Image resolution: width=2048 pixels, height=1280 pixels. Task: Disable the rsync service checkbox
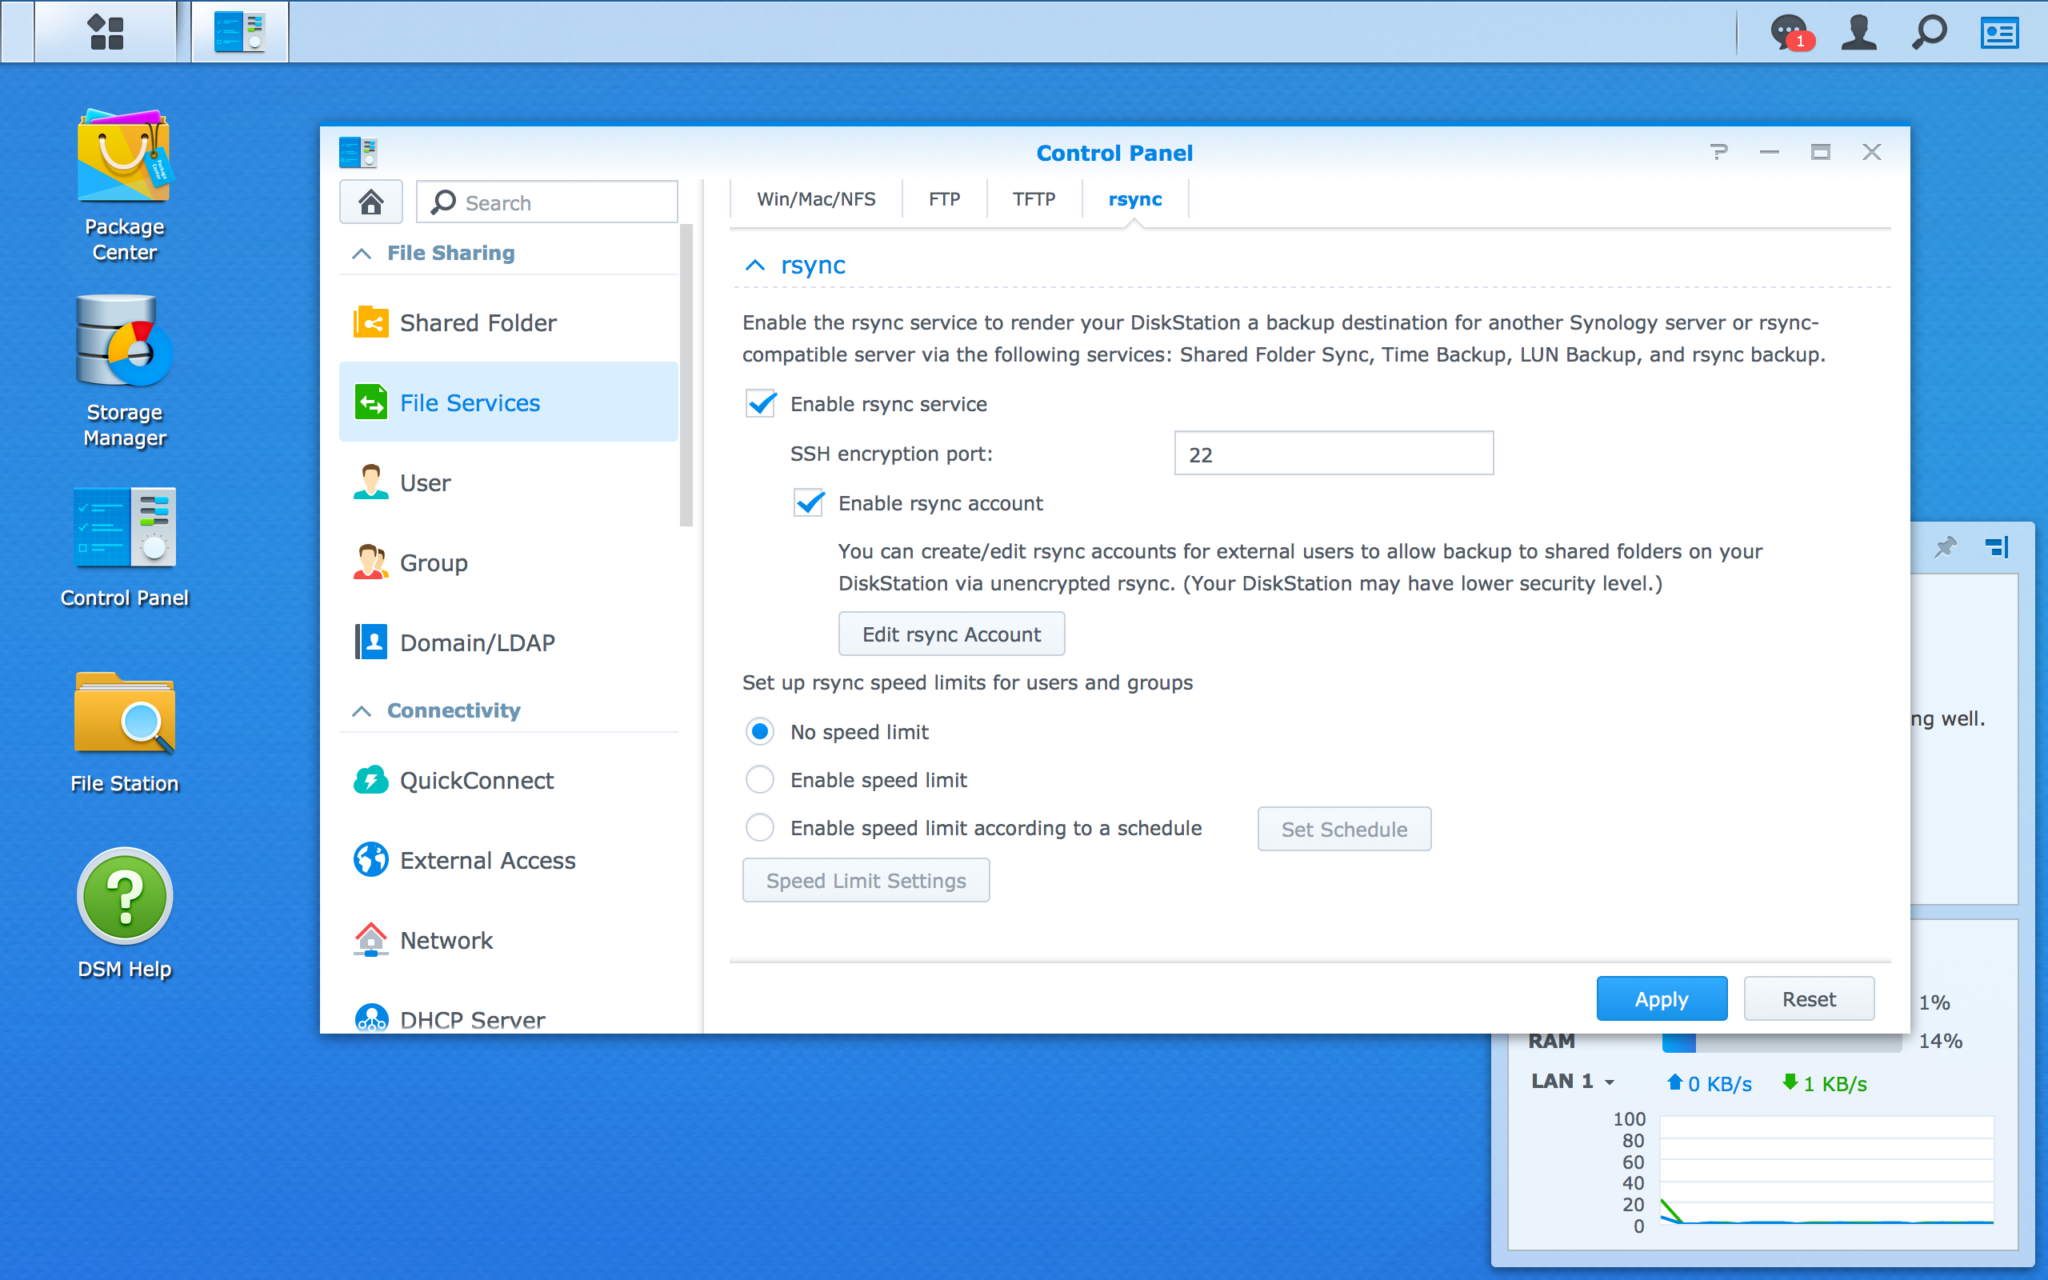coord(761,404)
